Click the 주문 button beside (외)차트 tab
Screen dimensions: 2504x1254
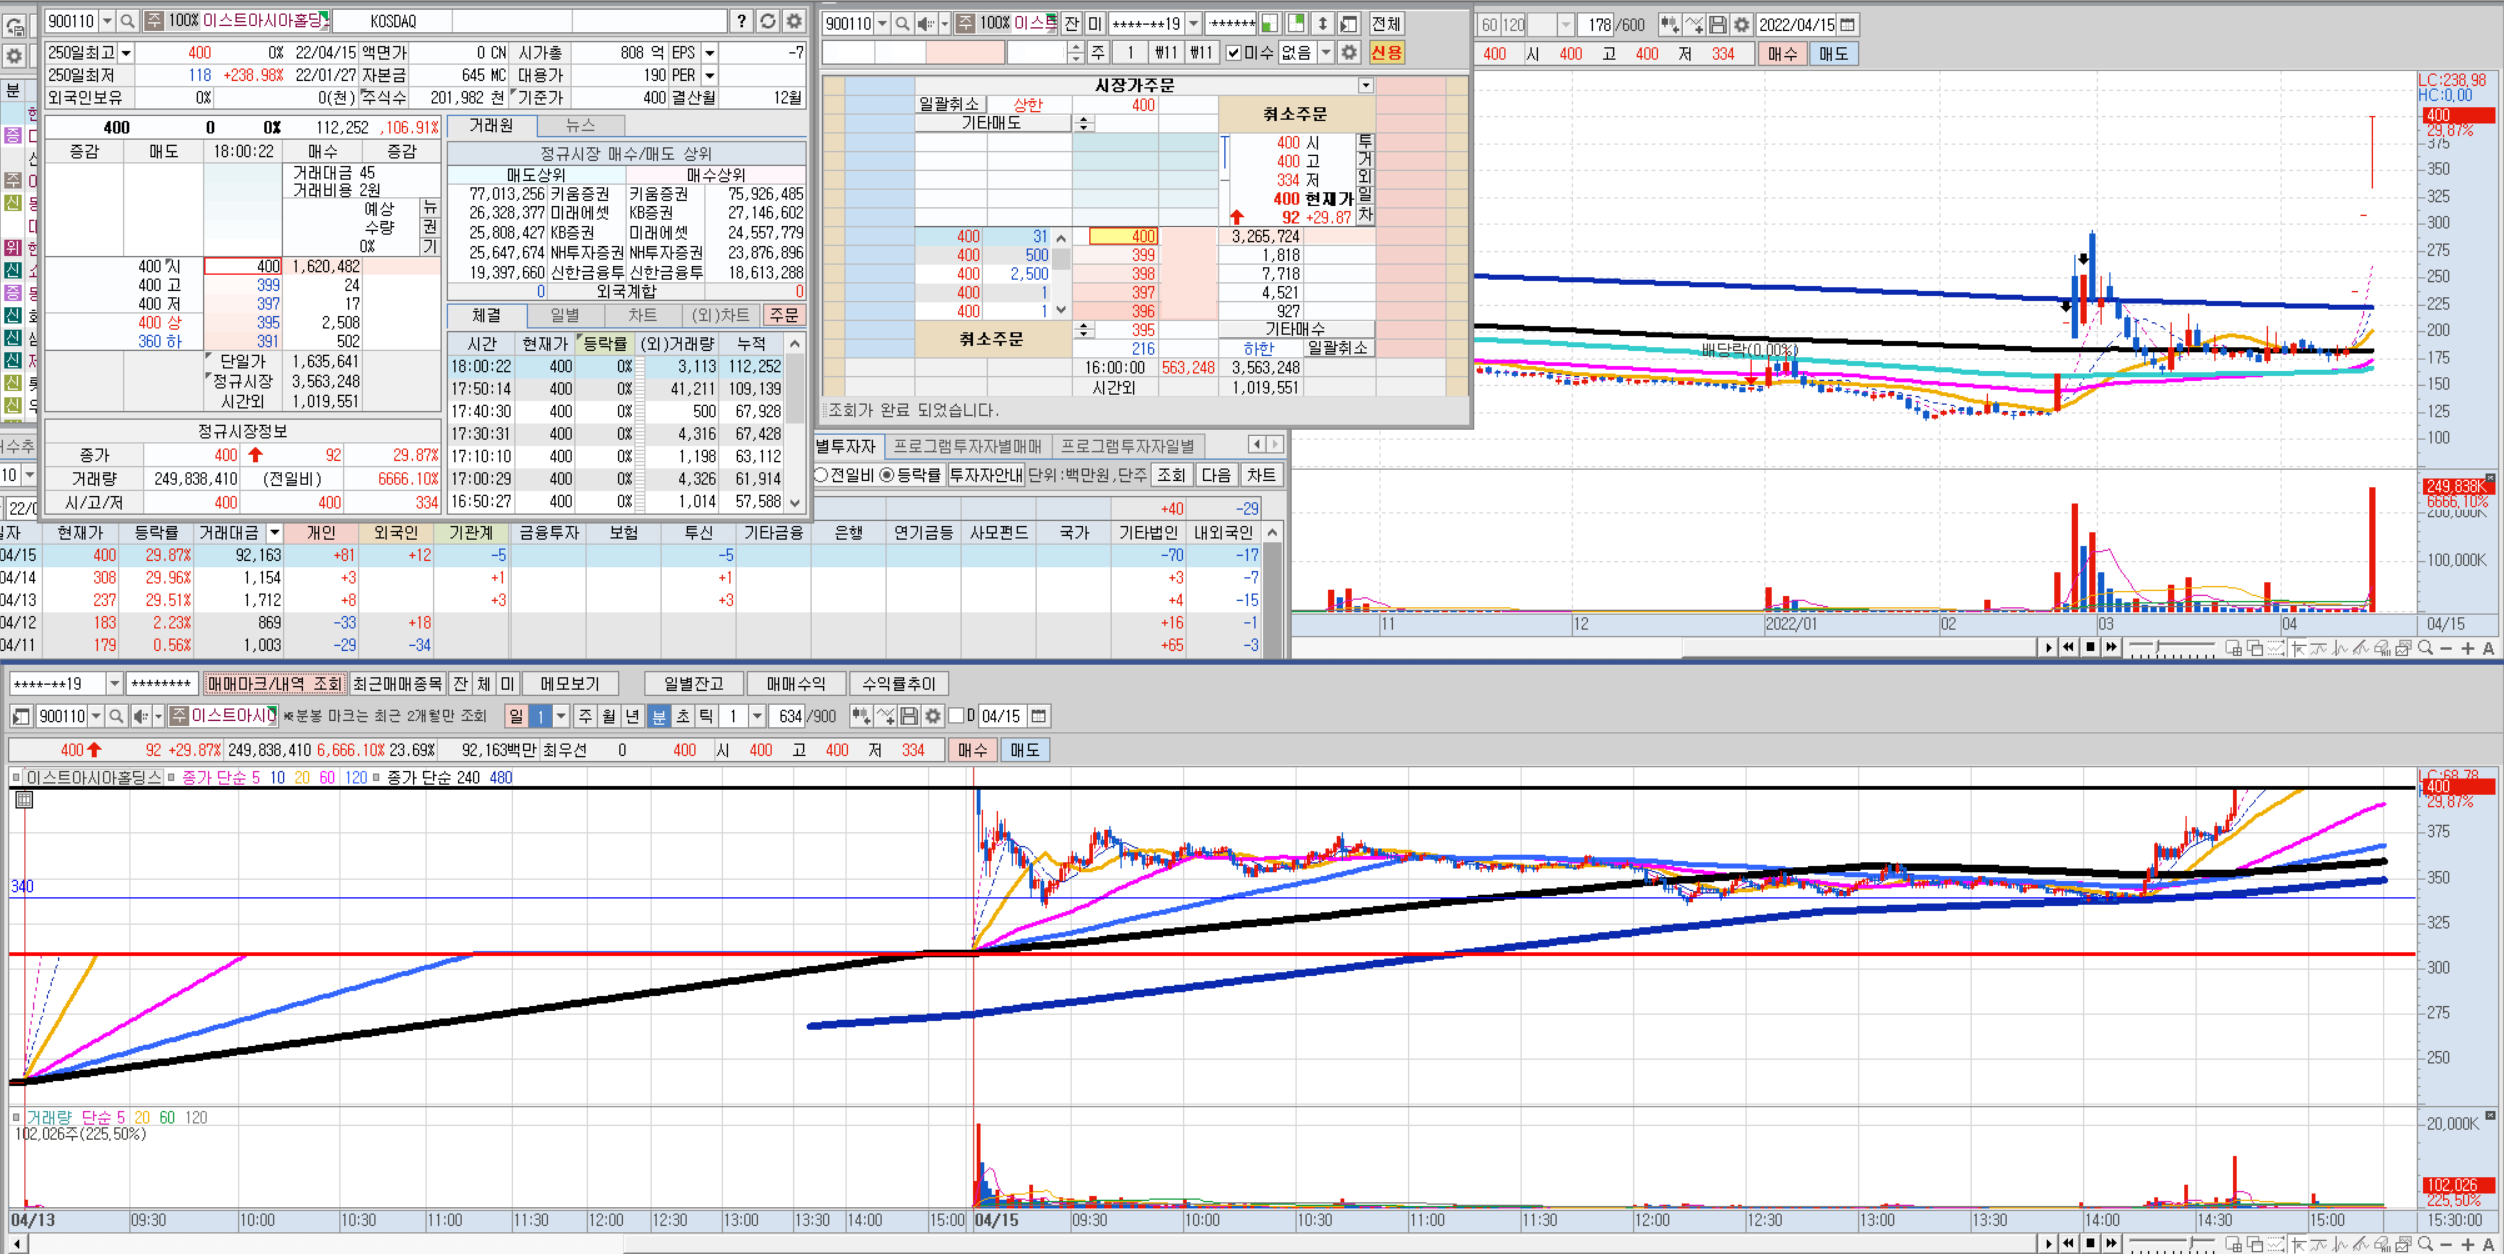click(x=784, y=315)
